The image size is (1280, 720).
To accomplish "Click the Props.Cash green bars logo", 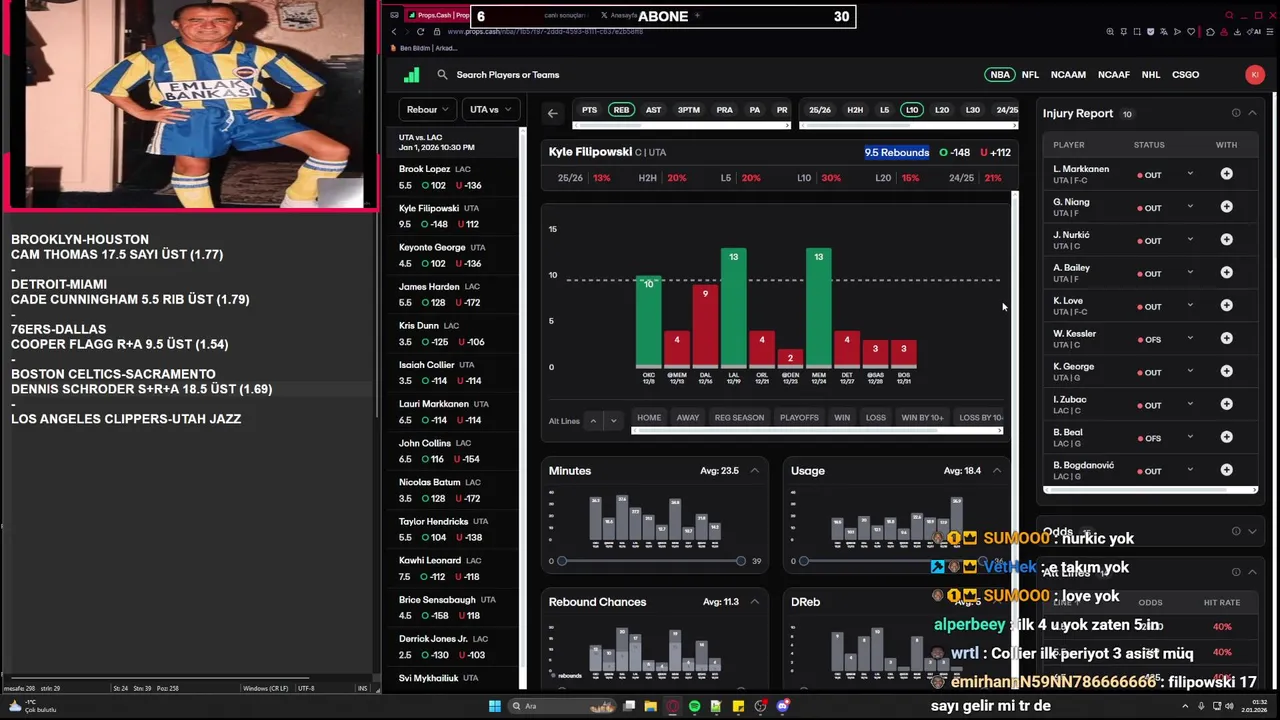I will (x=411, y=75).
